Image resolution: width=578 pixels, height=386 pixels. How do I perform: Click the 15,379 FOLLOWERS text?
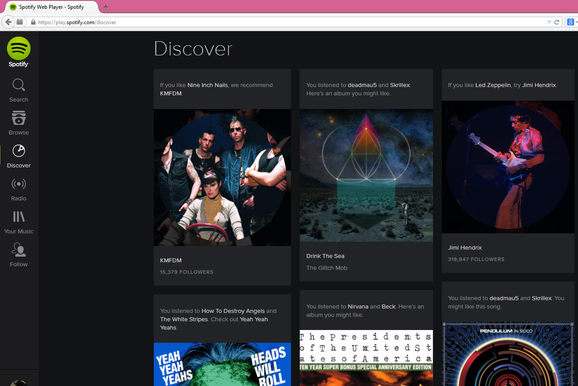(x=187, y=272)
